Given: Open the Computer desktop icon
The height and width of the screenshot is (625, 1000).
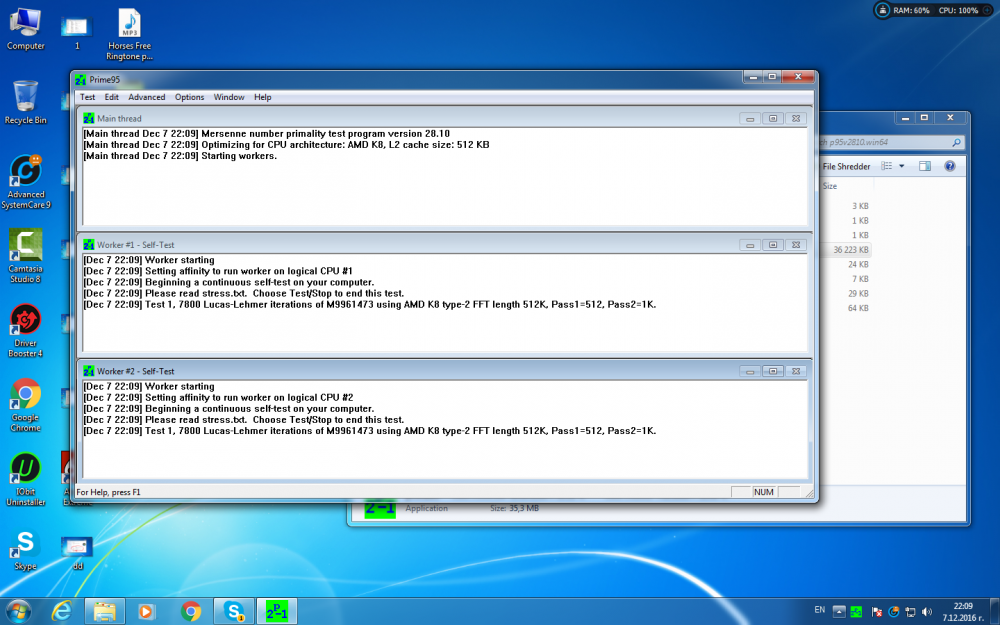Looking at the screenshot, I should [x=26, y=29].
